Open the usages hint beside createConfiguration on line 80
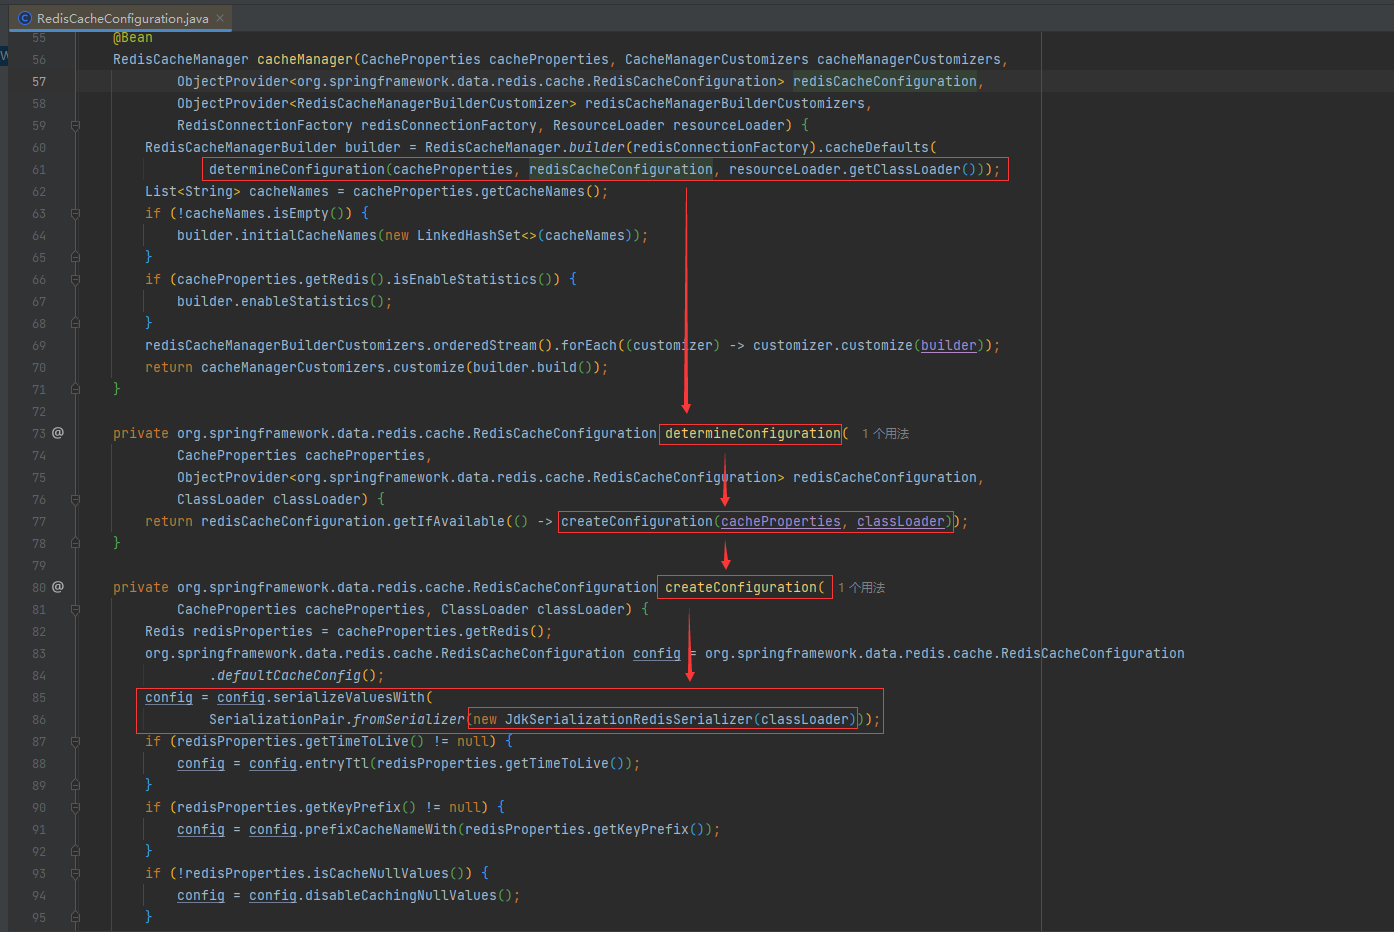The image size is (1394, 932). coord(861,588)
